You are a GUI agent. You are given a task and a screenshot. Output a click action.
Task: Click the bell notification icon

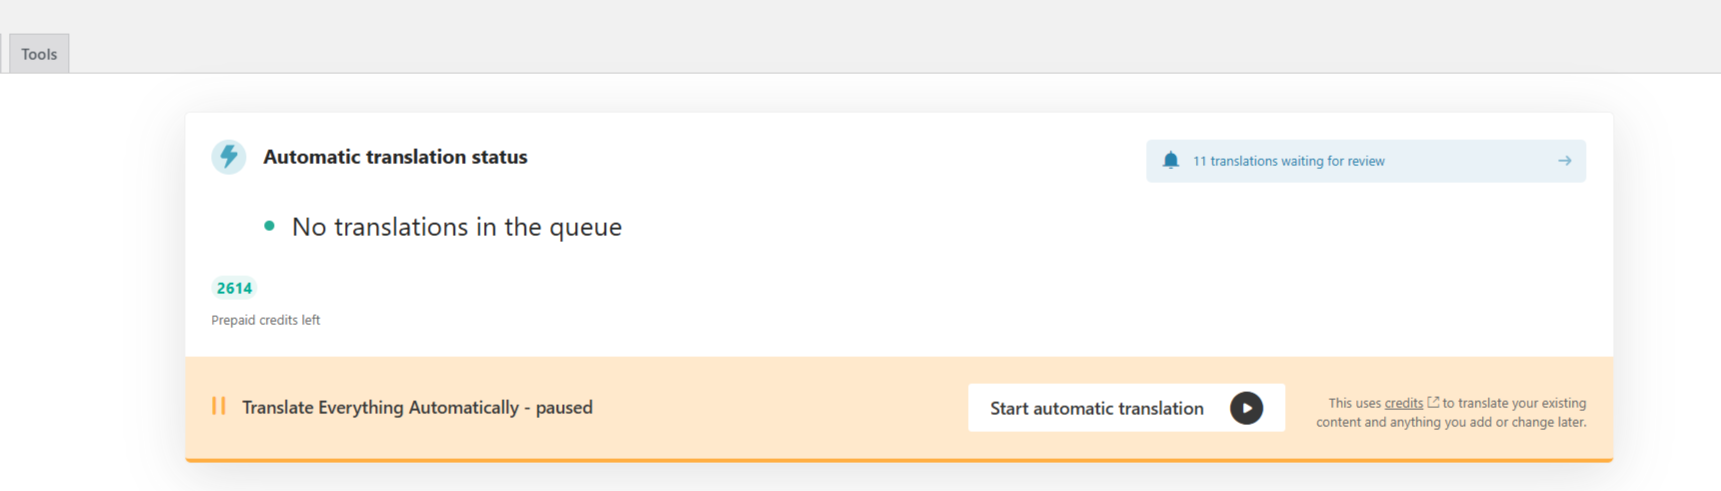click(x=1171, y=160)
